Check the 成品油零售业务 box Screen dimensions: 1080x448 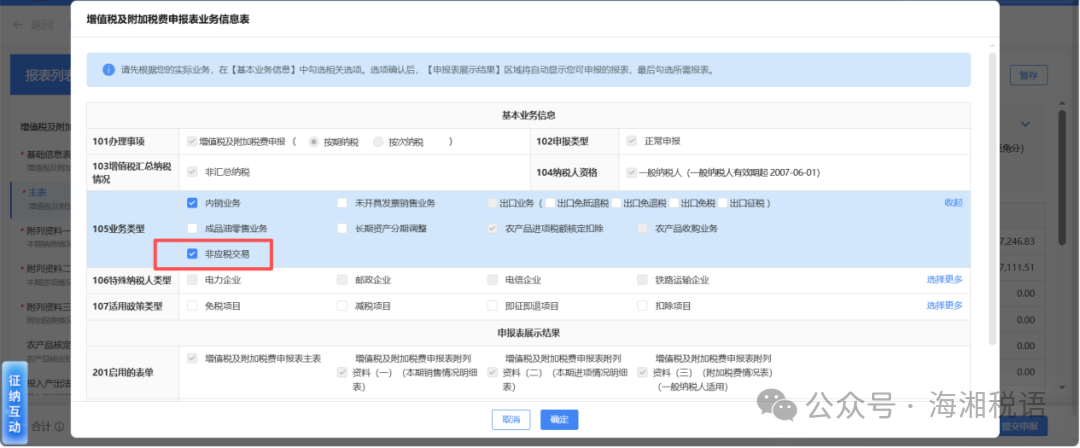(192, 228)
